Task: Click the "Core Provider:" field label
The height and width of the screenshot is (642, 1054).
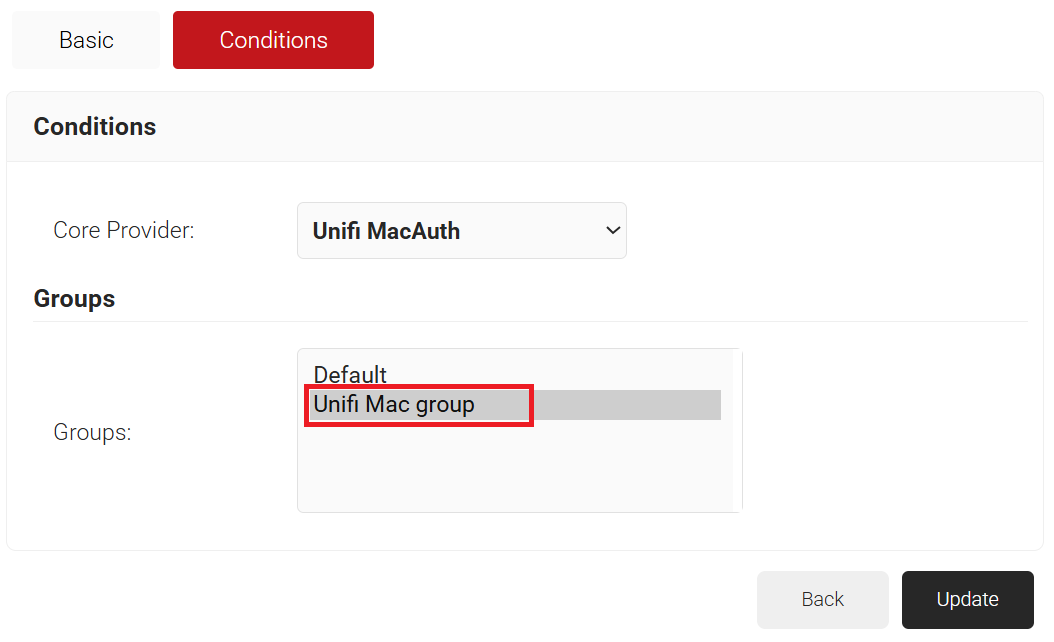Action: pyautogui.click(x=123, y=231)
